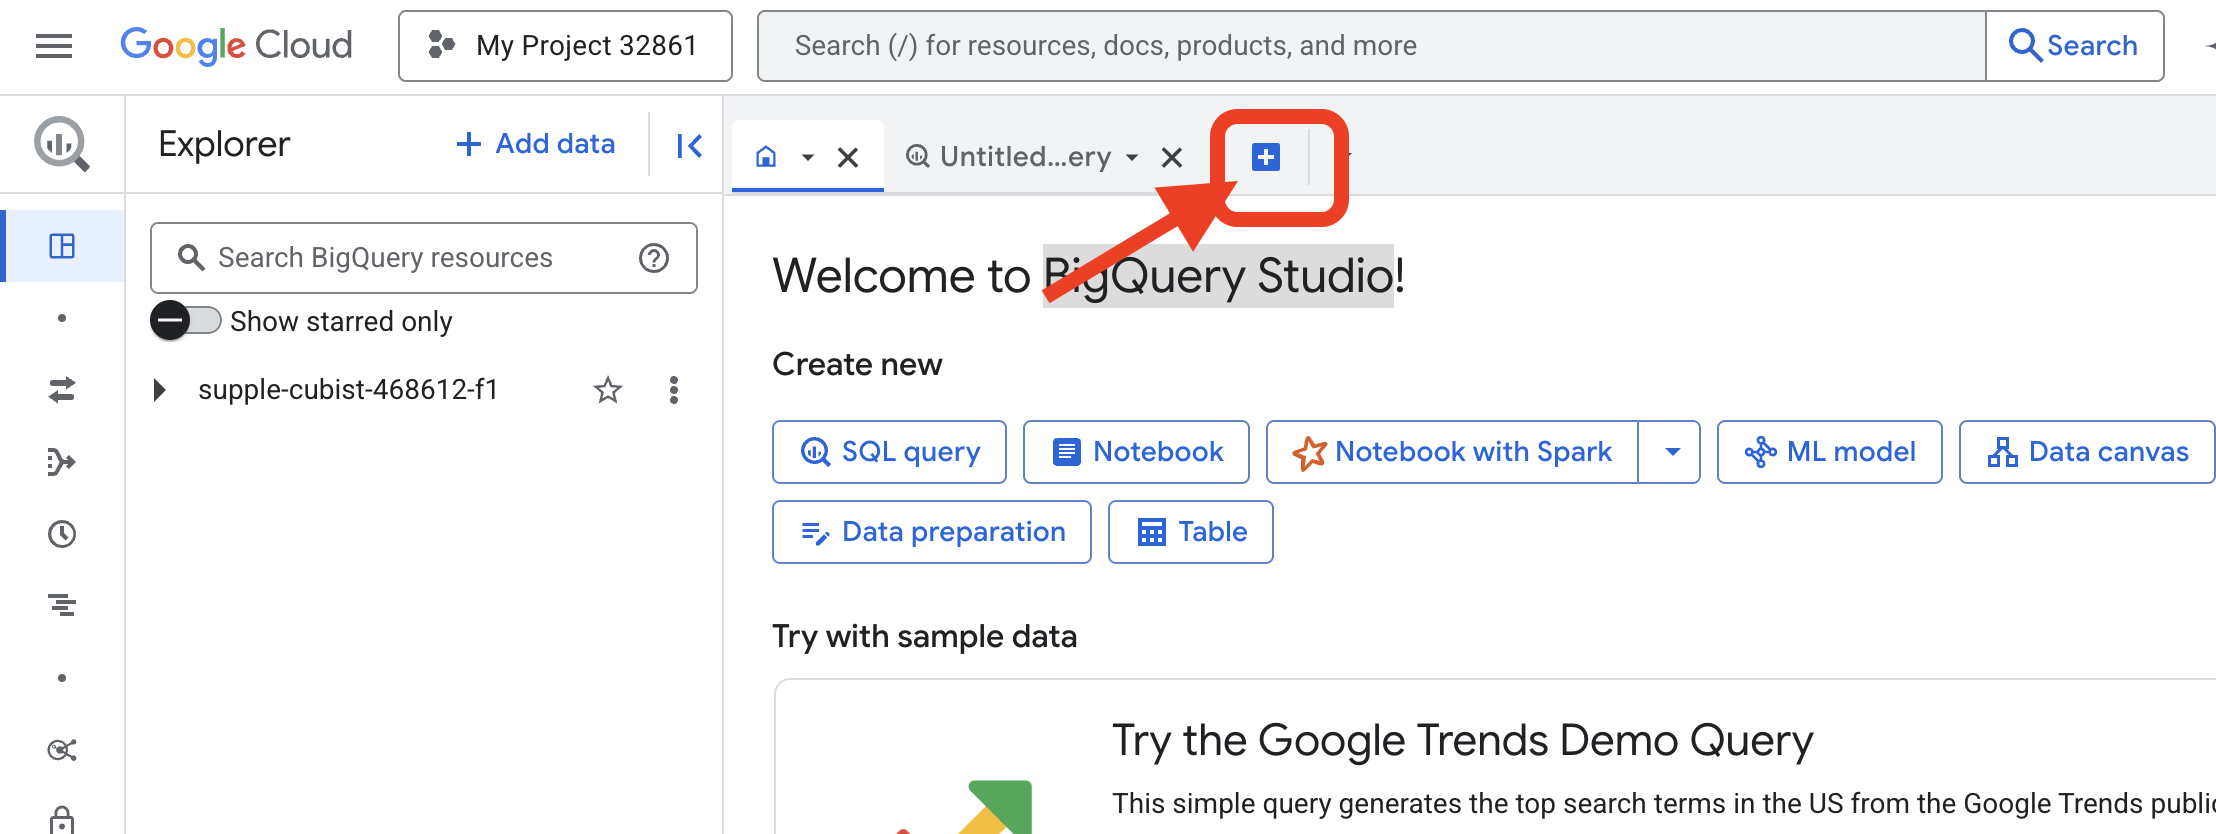Create a new ML model
Viewport: 2216px width, 834px height.
pyautogui.click(x=1829, y=451)
